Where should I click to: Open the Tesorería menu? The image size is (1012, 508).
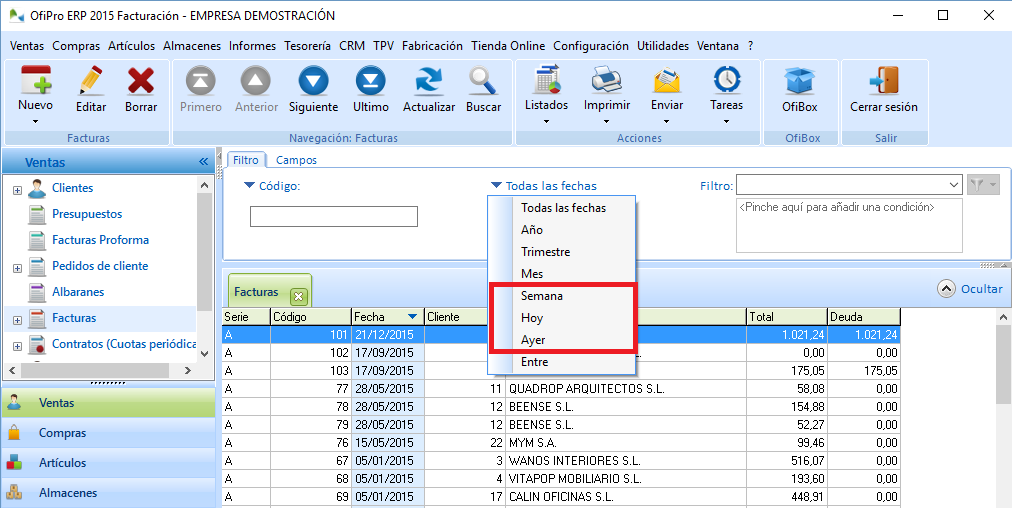307,46
